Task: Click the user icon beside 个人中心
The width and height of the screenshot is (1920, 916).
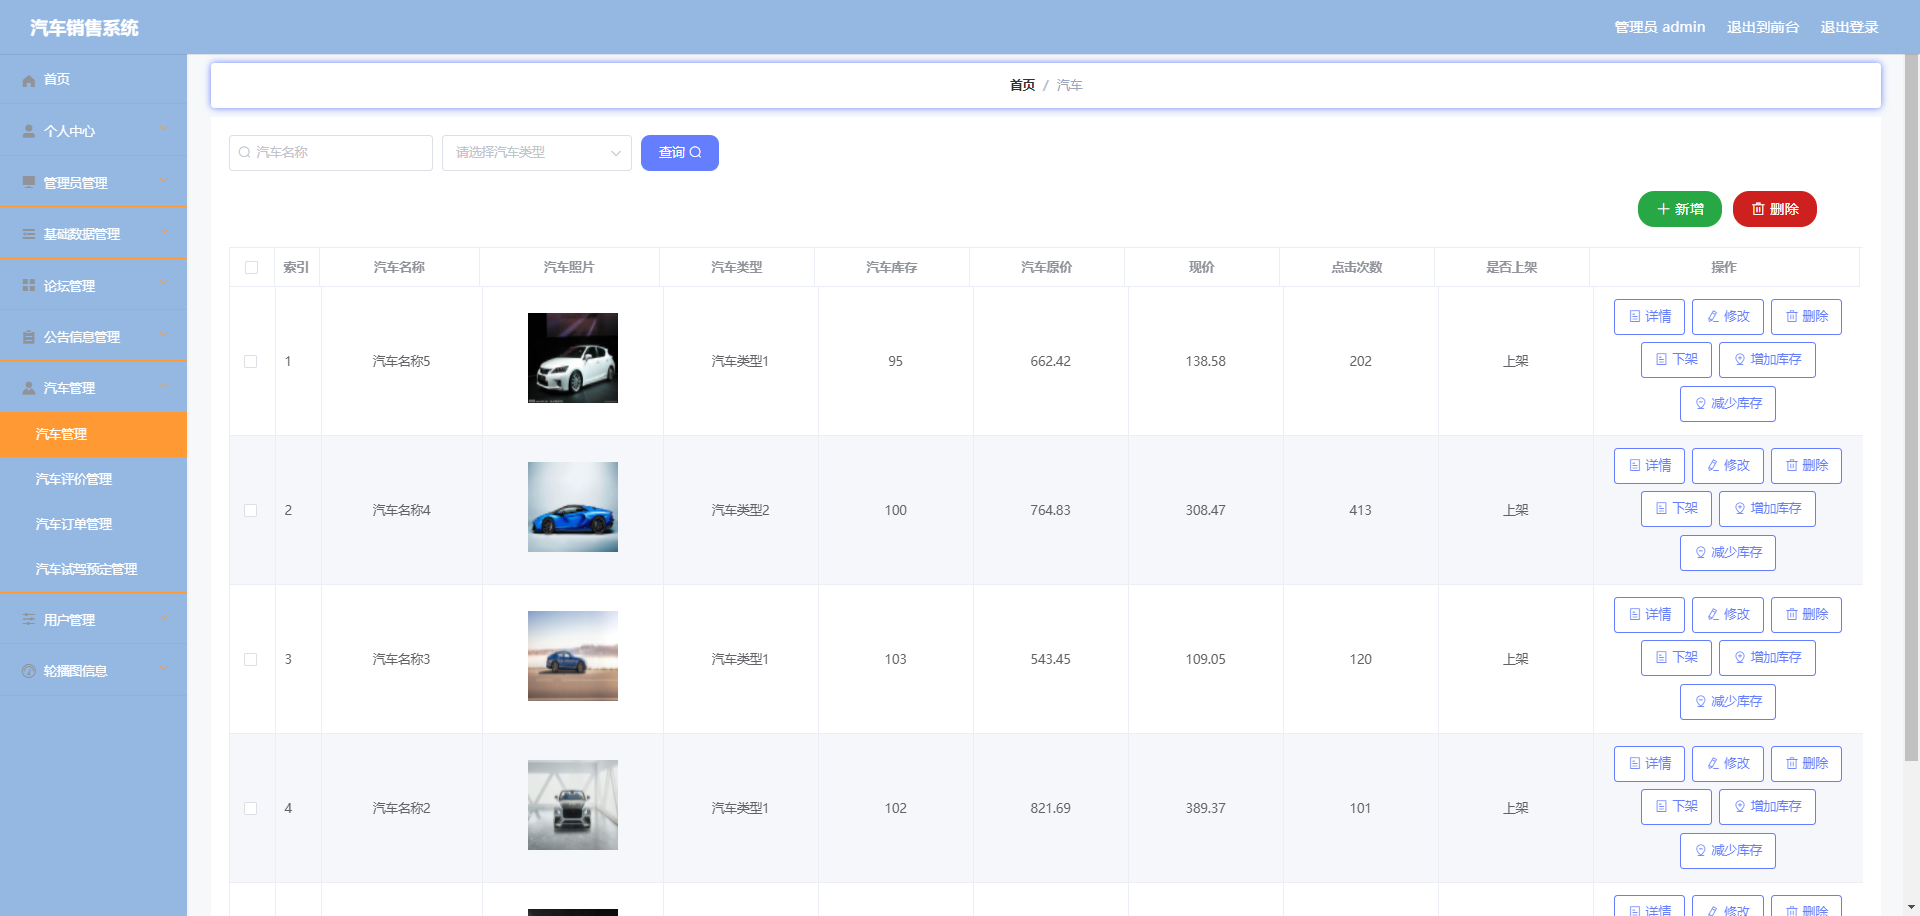Action: pos(29,131)
